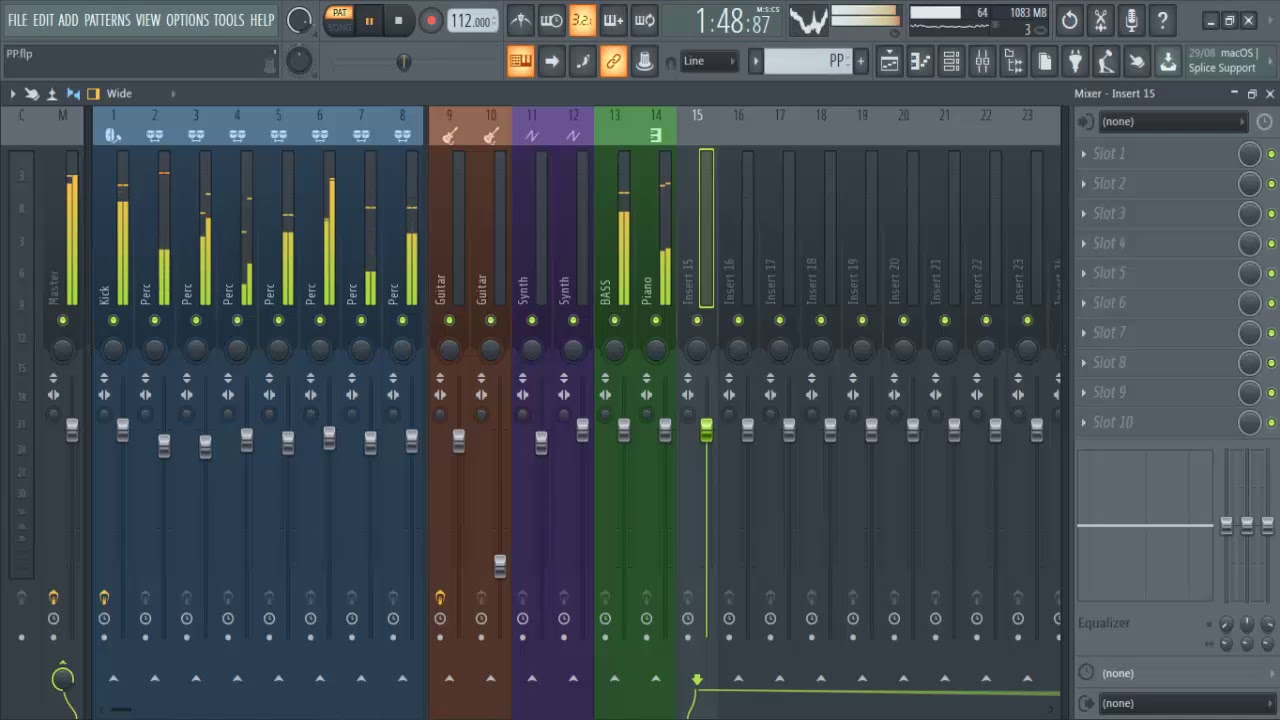The image size is (1280, 720).
Task: Pause playback
Action: 369,20
